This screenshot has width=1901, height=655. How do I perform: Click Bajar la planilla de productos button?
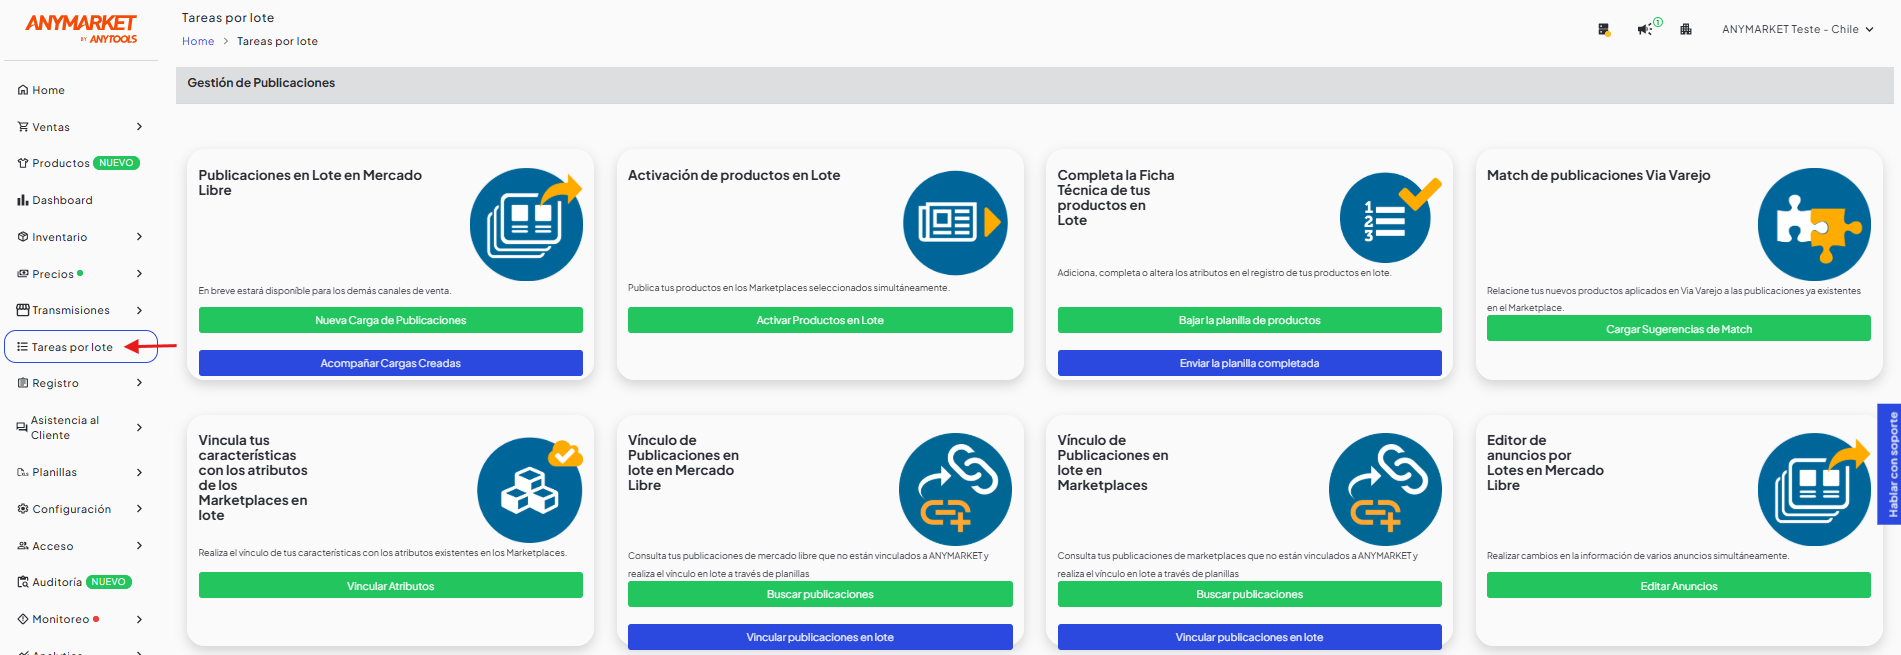click(1250, 320)
